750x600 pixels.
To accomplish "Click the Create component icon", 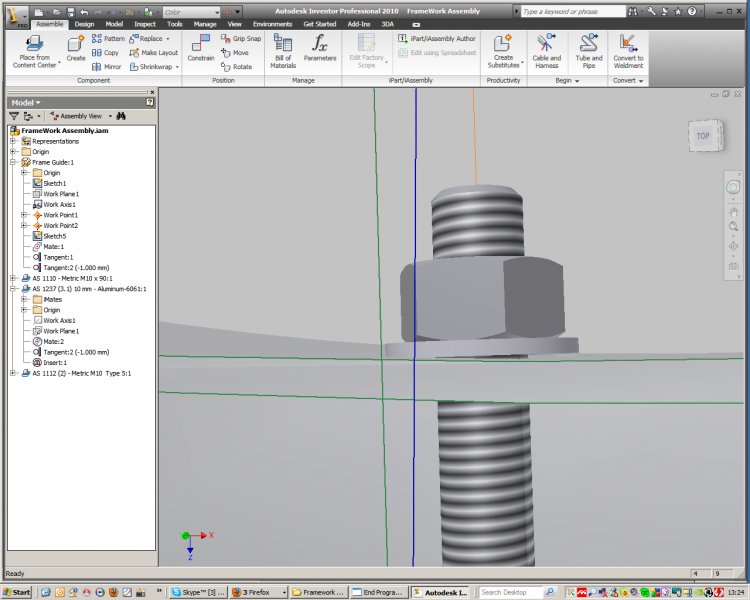I will coord(76,48).
